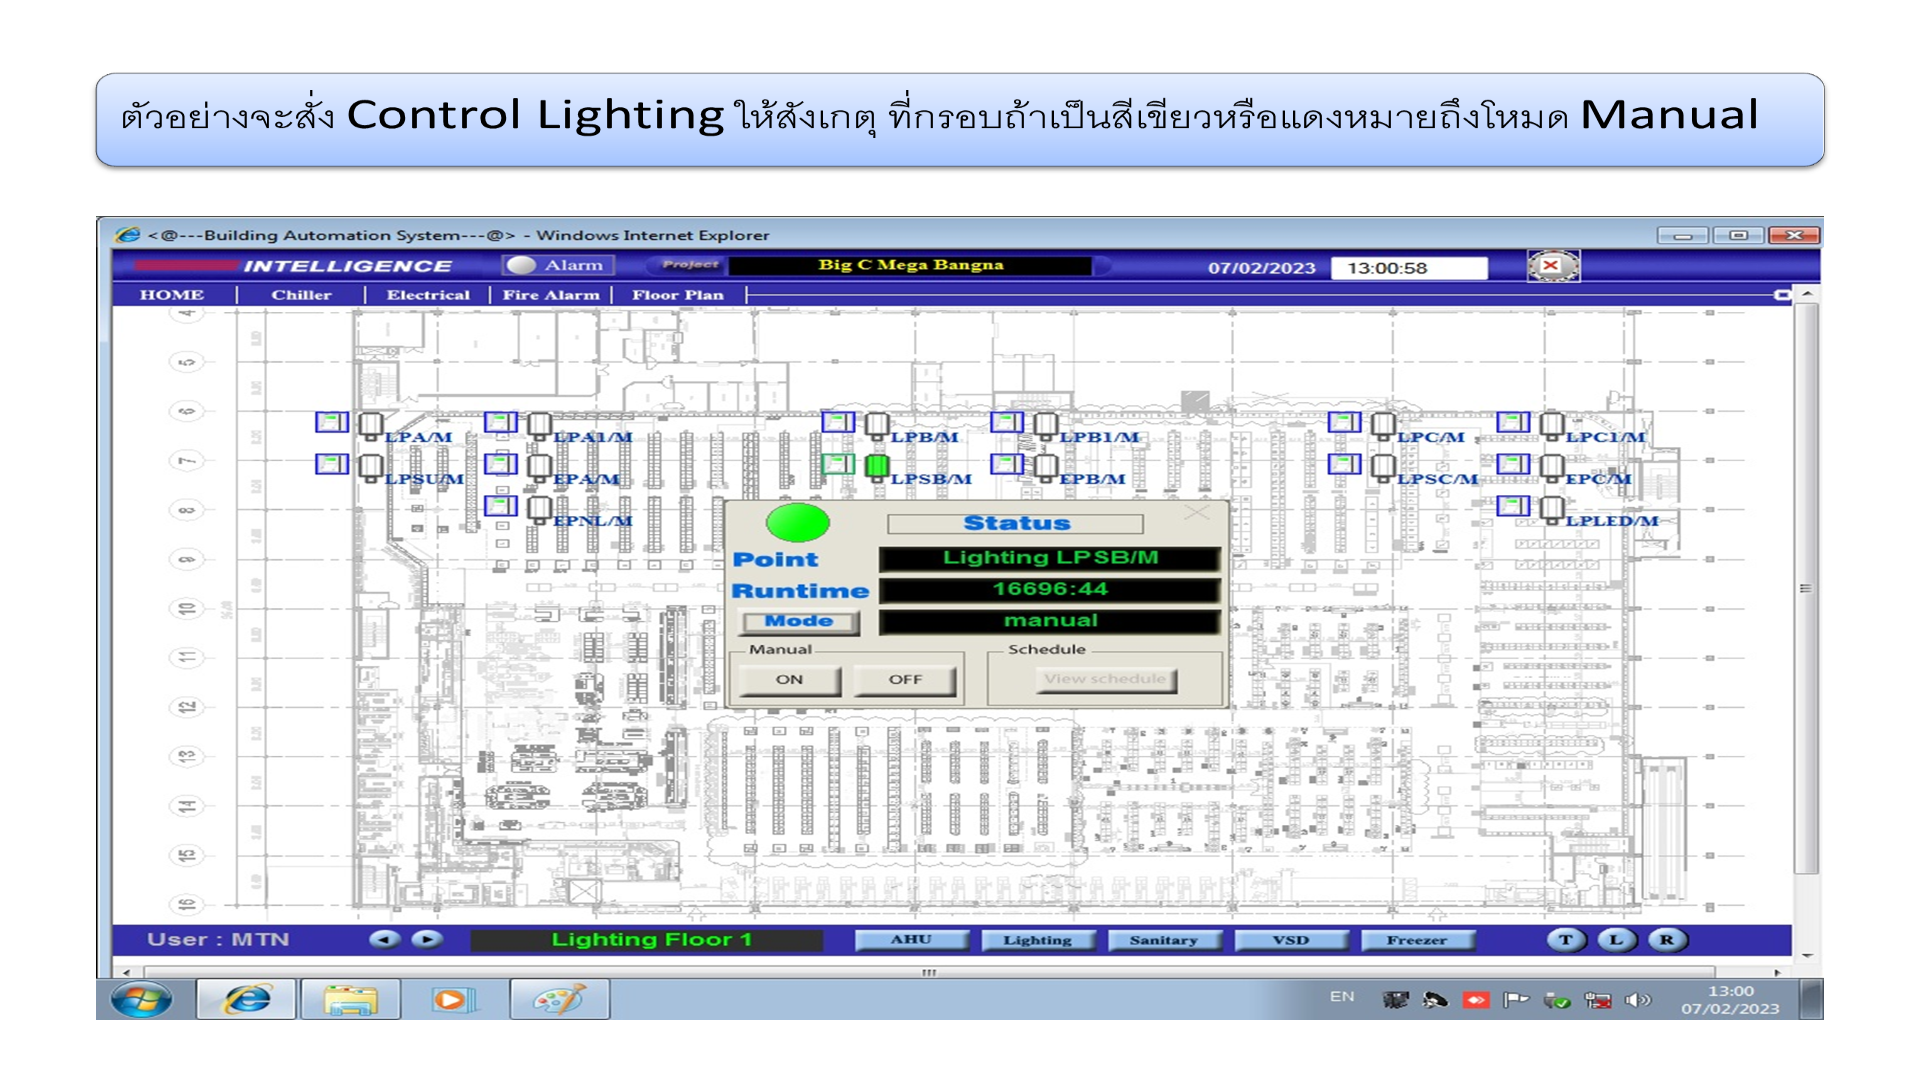This screenshot has height=1080, width=1920.
Task: Select the LPB1/M lighting panel icon
Action: [x=1046, y=426]
